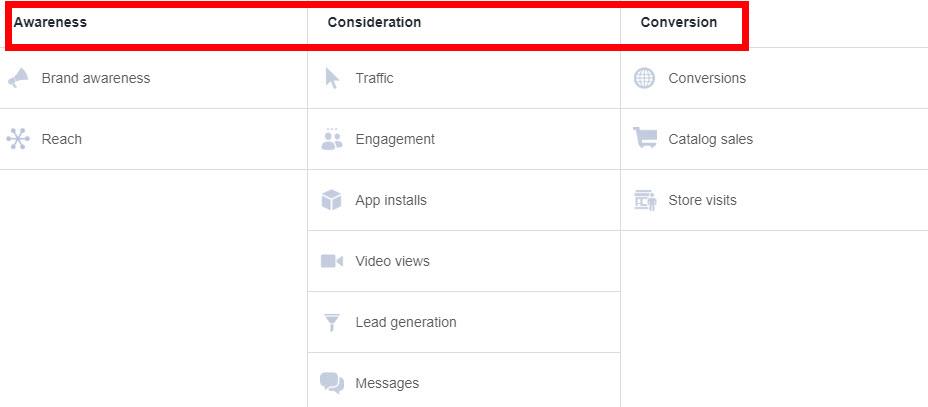Click the App installs box icon
The image size is (928, 407).
tap(332, 200)
